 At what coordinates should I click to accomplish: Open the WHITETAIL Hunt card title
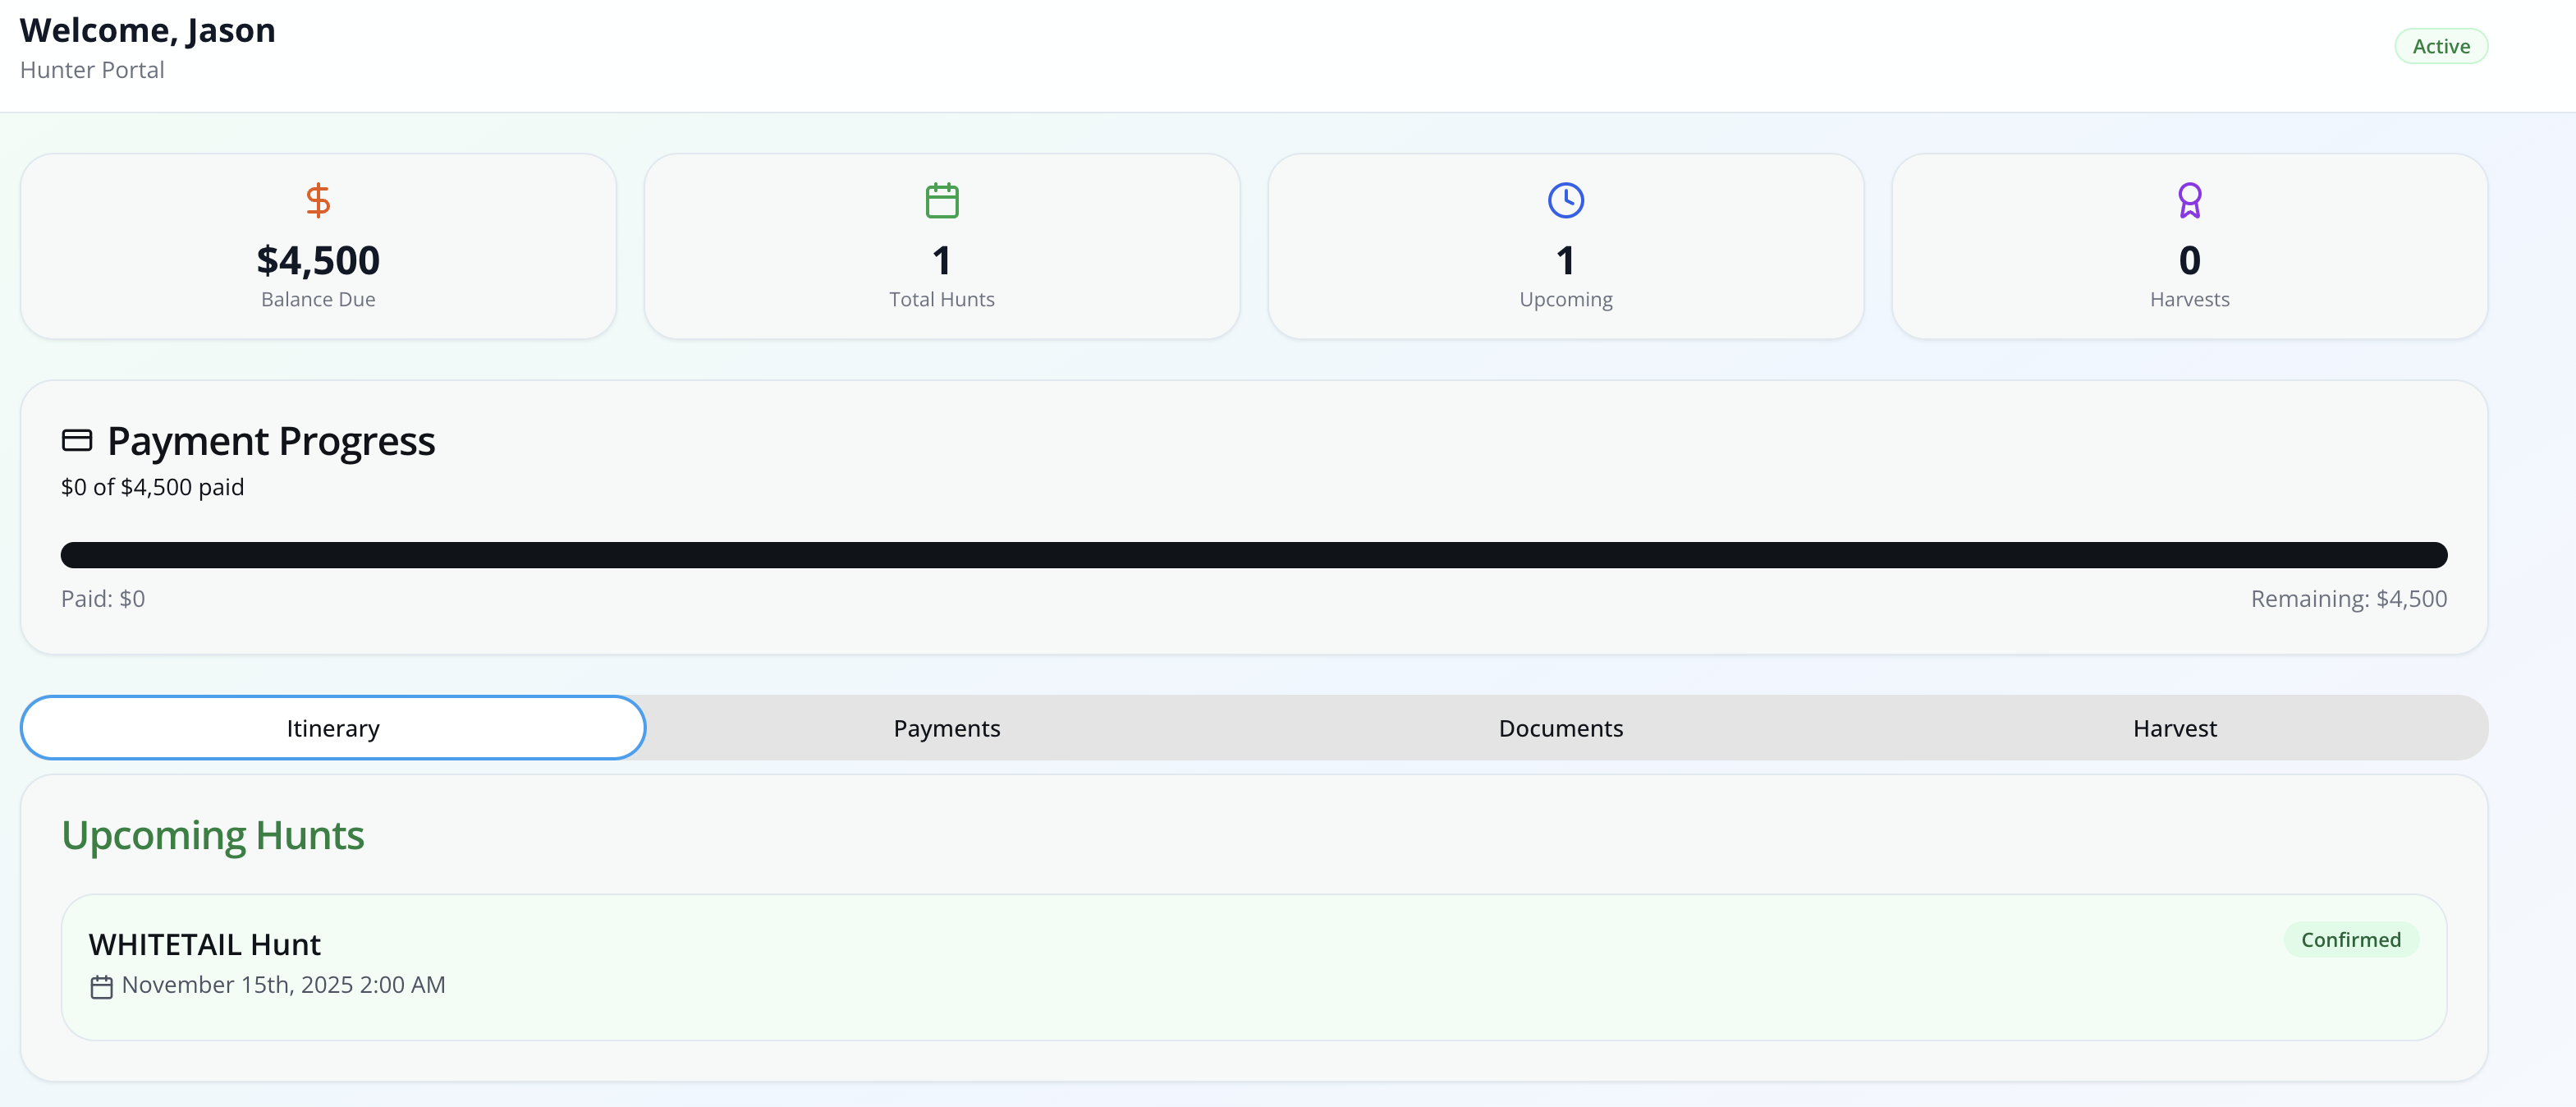[x=204, y=944]
